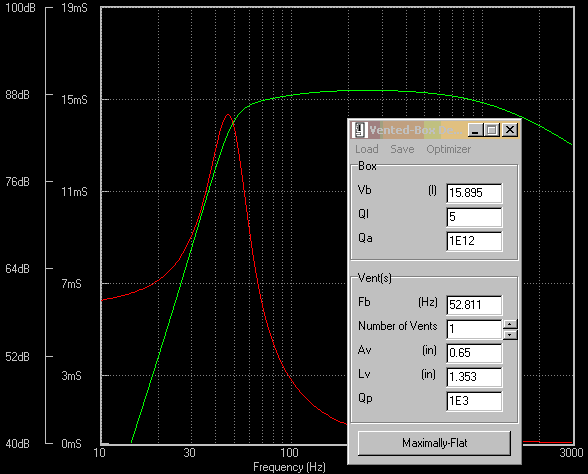This screenshot has width=588, height=474.
Task: Click the 100 frequency tick label
Action: (x=289, y=453)
